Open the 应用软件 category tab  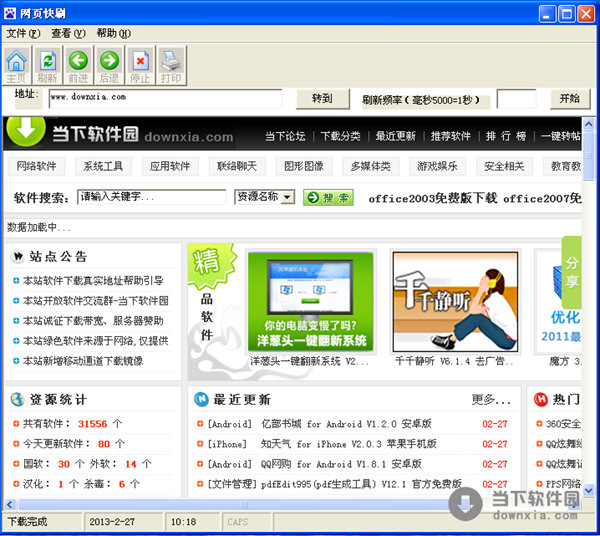point(170,166)
